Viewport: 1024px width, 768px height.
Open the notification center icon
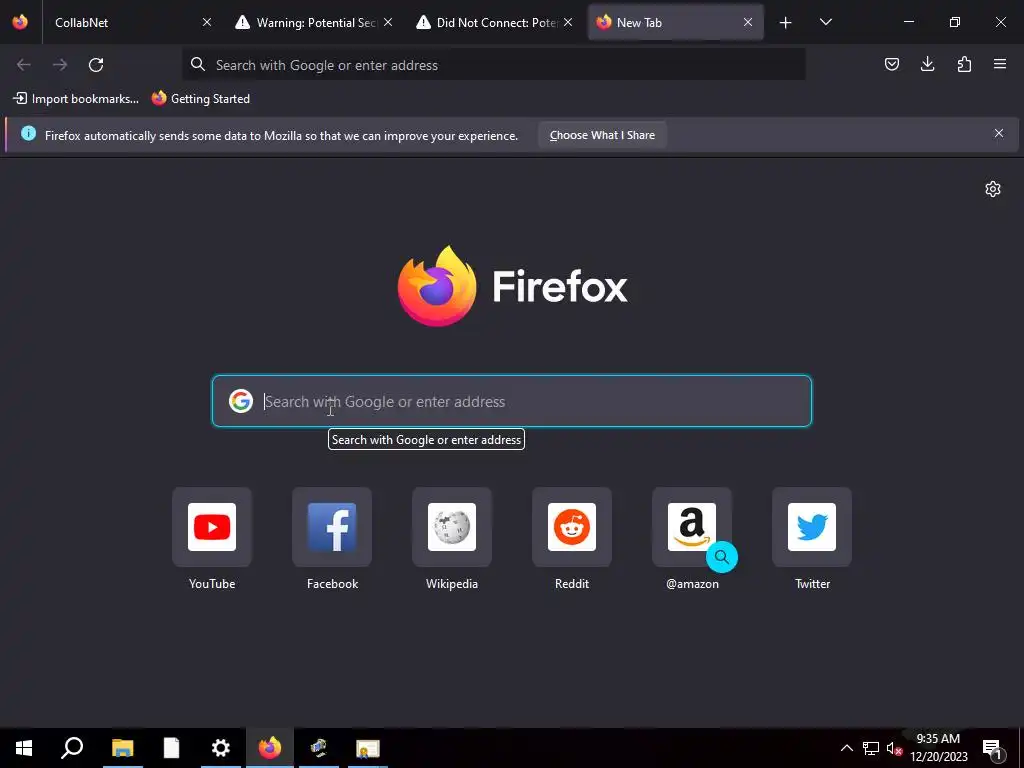point(993,748)
